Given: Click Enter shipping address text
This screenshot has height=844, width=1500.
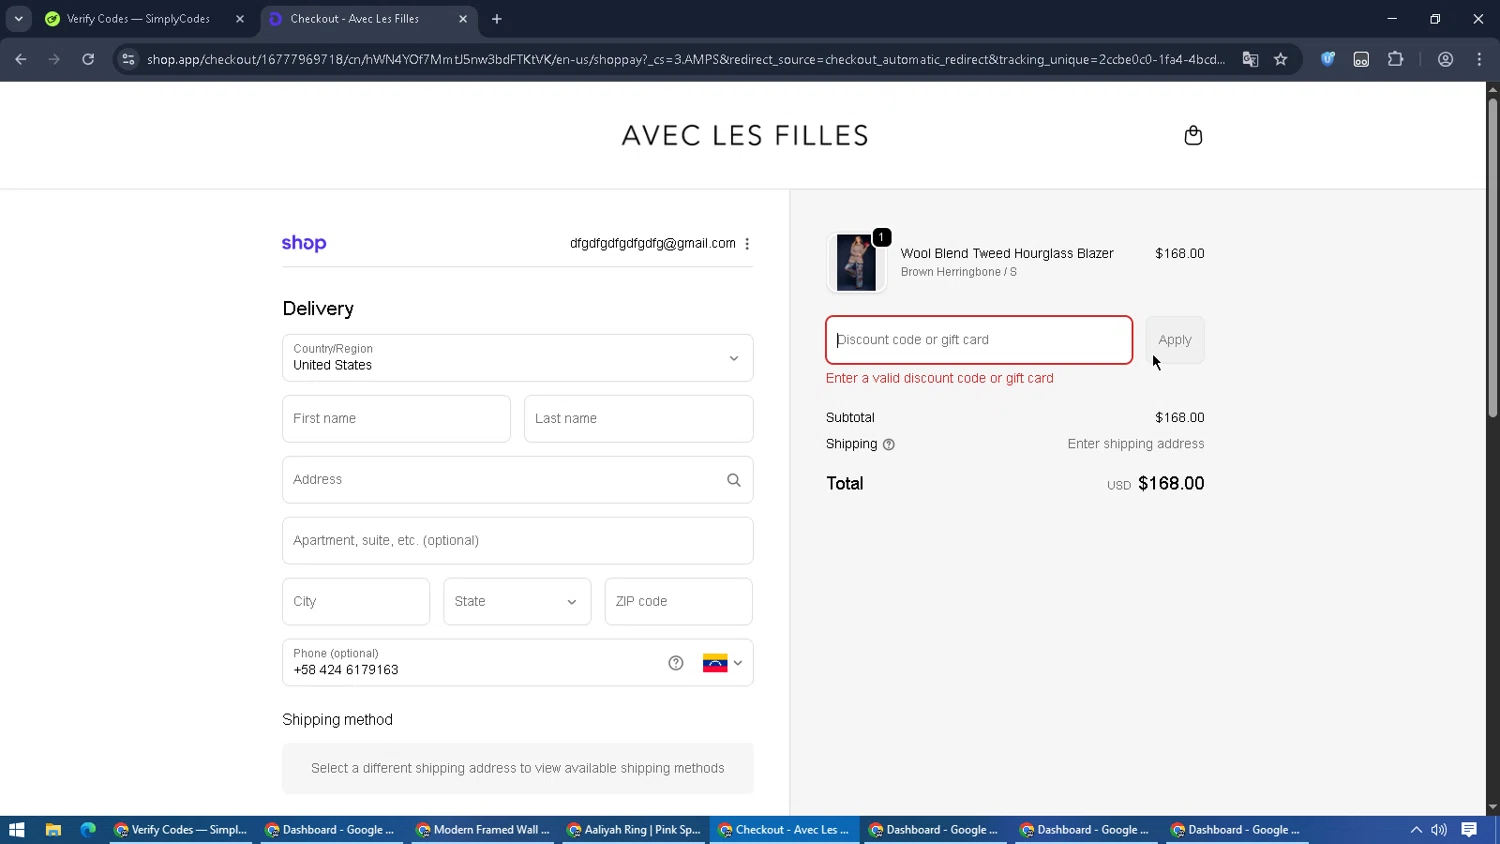Looking at the screenshot, I should tap(1135, 444).
